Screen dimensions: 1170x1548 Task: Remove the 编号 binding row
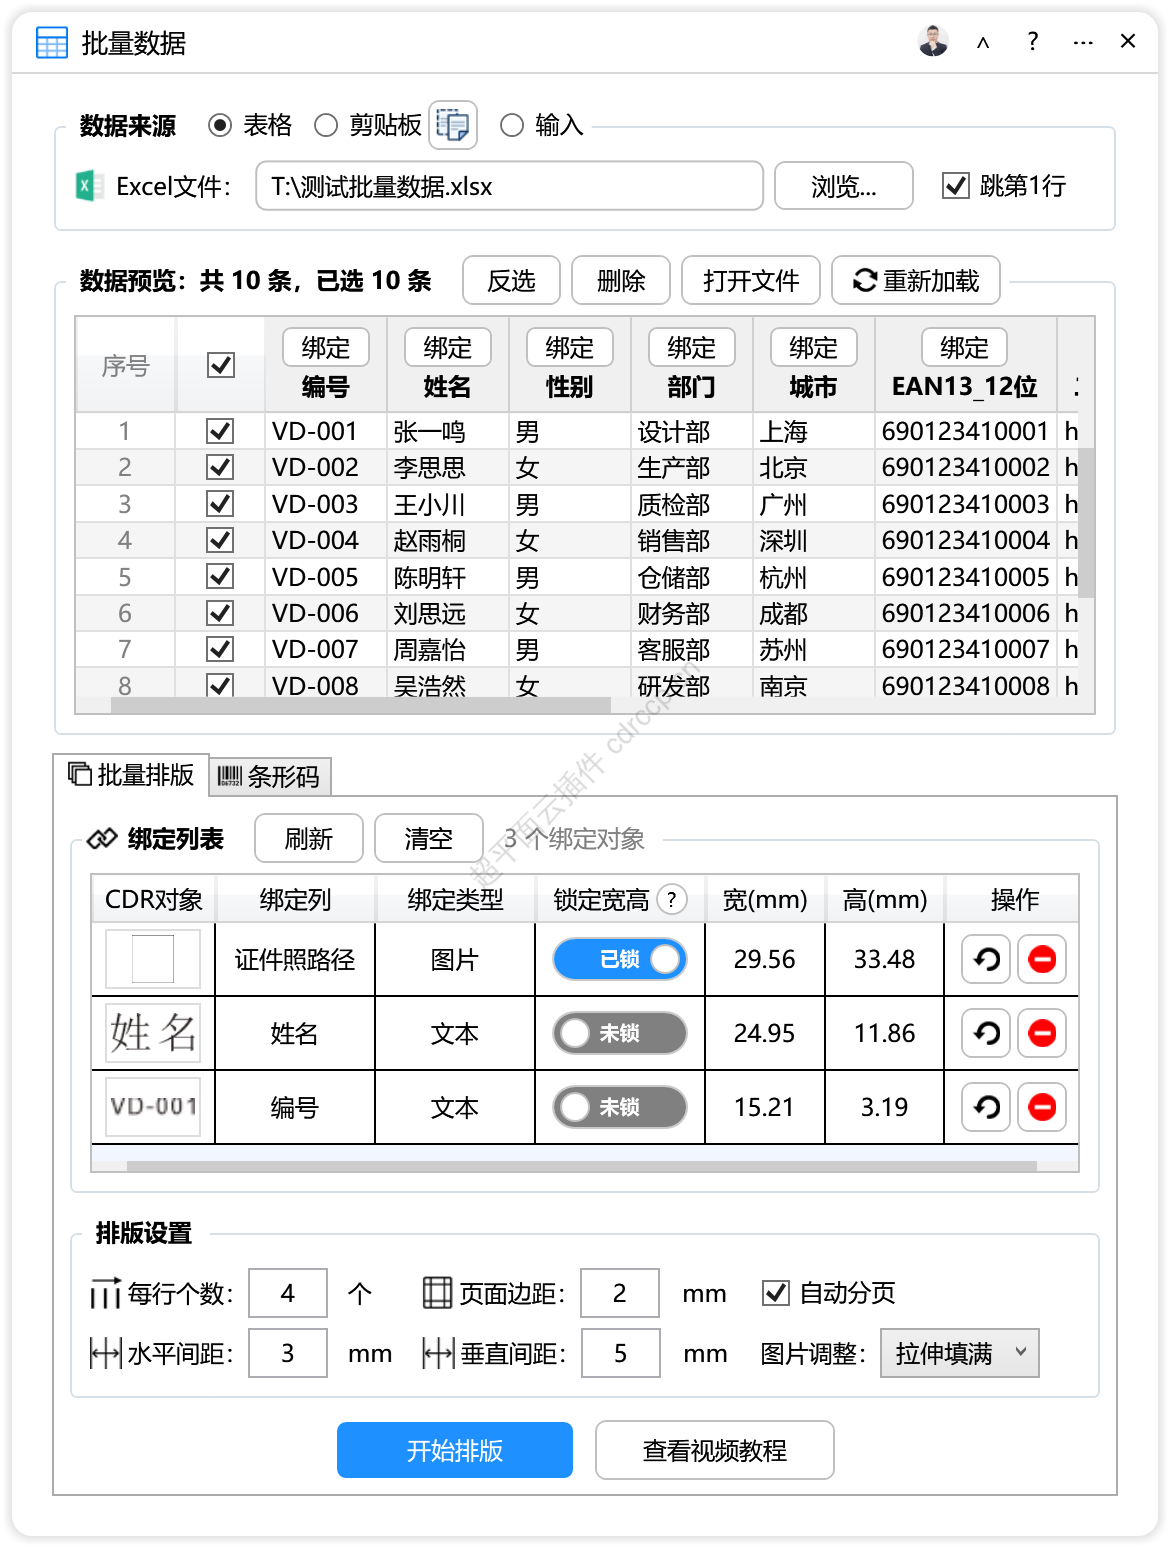pyautogui.click(x=1042, y=1107)
